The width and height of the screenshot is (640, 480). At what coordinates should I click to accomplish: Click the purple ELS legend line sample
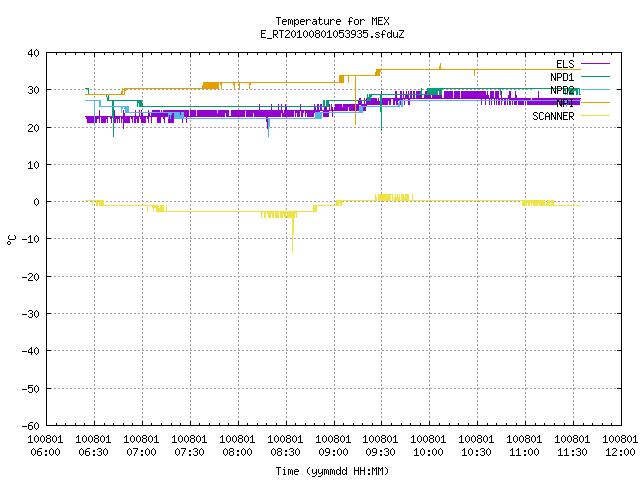(595, 64)
